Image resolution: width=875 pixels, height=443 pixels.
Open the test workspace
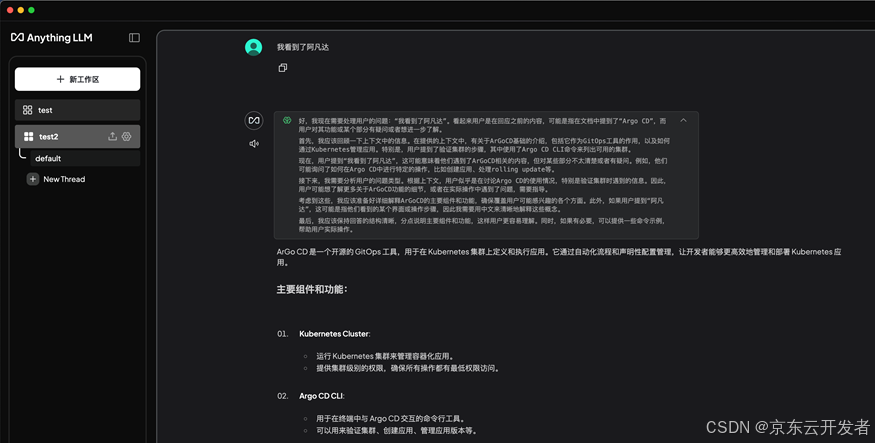click(x=78, y=110)
